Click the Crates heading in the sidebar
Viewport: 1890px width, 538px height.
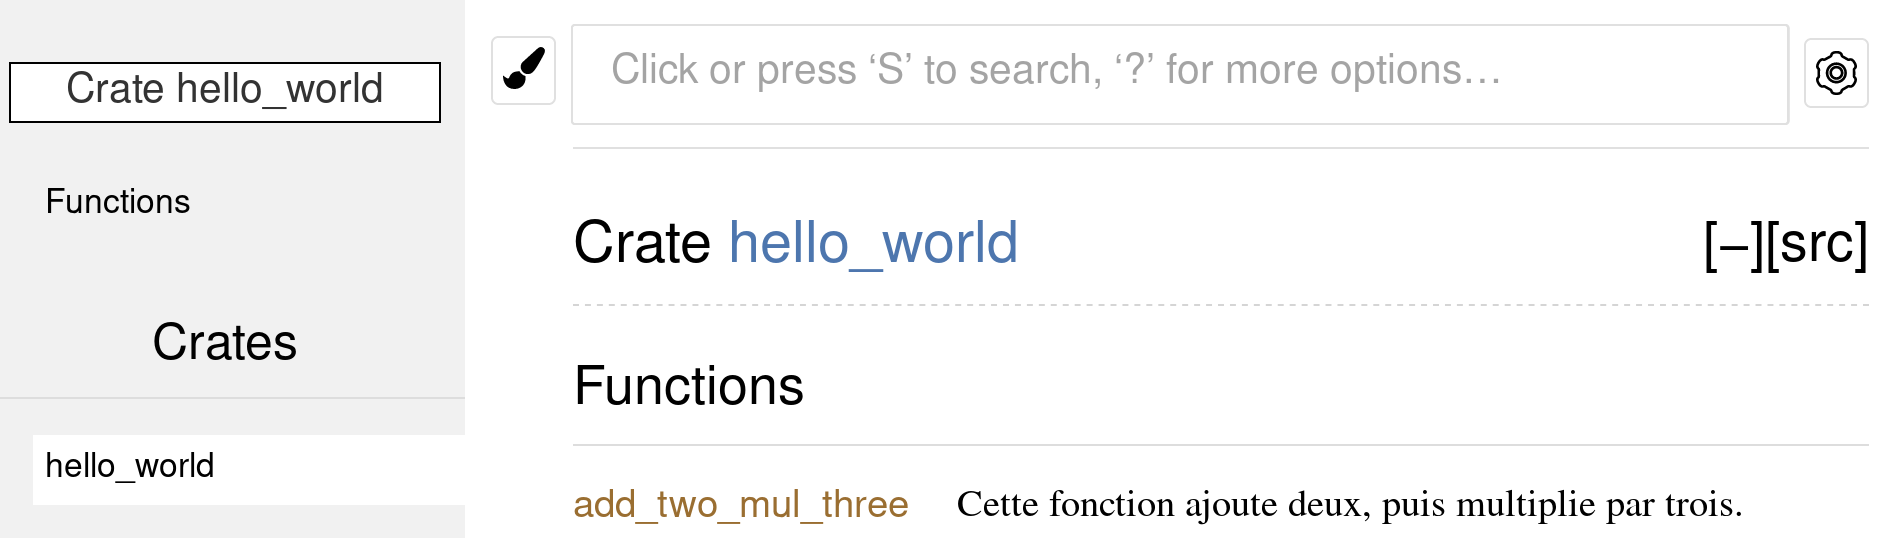pos(225,343)
